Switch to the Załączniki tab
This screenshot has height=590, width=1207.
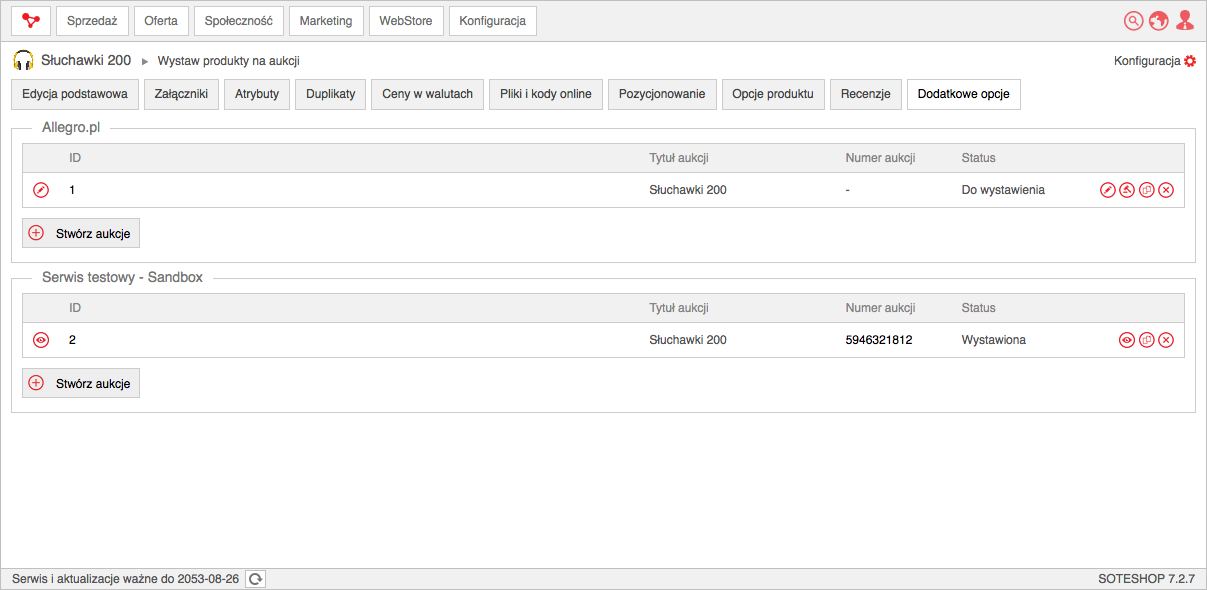point(182,94)
